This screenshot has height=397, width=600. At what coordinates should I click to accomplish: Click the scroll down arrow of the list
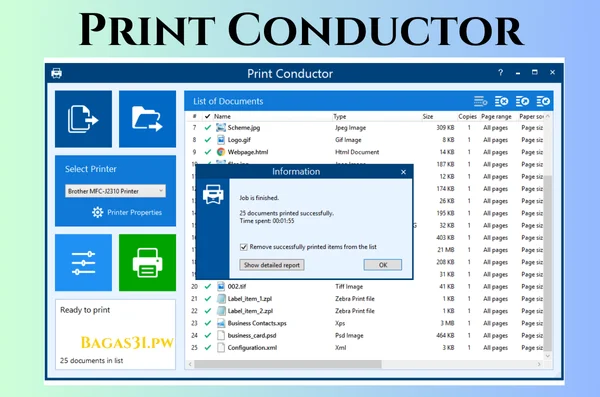click(x=548, y=356)
